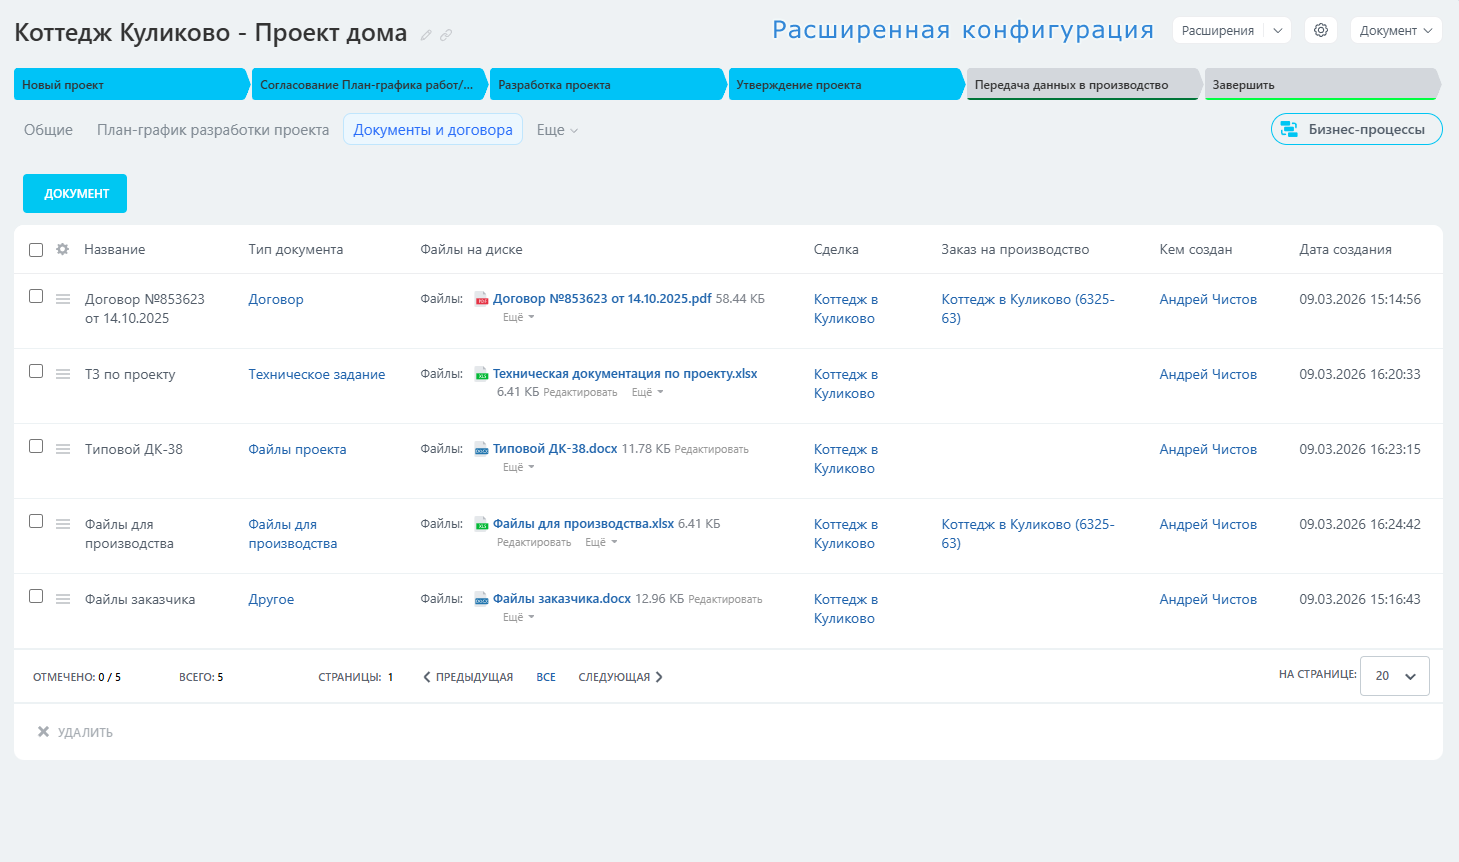Click the pencil edit icon beside the title
Screen dimensions: 1459x862
point(426,35)
